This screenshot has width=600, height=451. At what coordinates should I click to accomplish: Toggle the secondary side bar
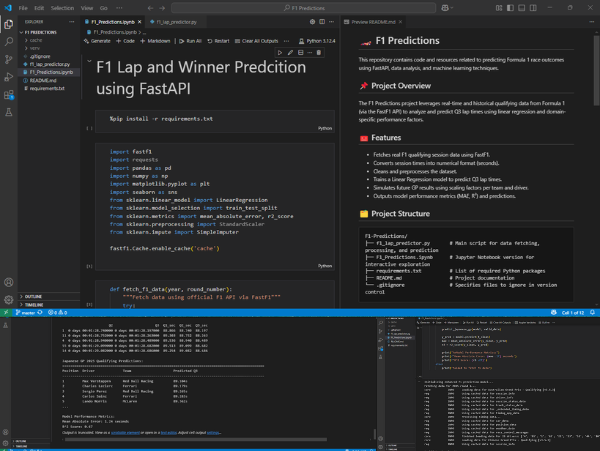point(533,8)
